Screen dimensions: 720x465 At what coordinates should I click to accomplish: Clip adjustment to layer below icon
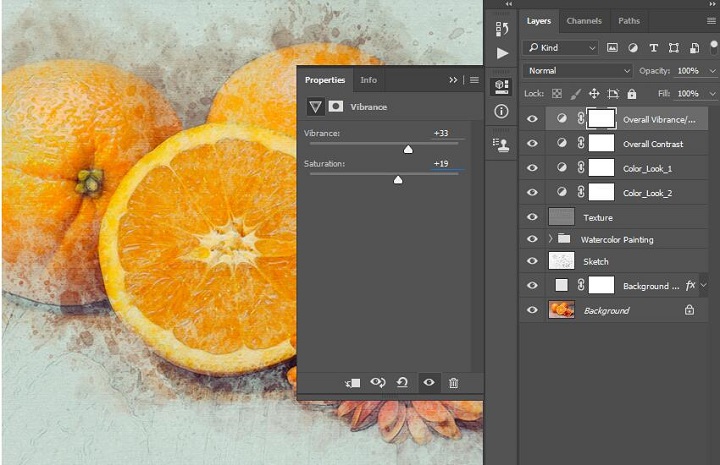tap(353, 383)
